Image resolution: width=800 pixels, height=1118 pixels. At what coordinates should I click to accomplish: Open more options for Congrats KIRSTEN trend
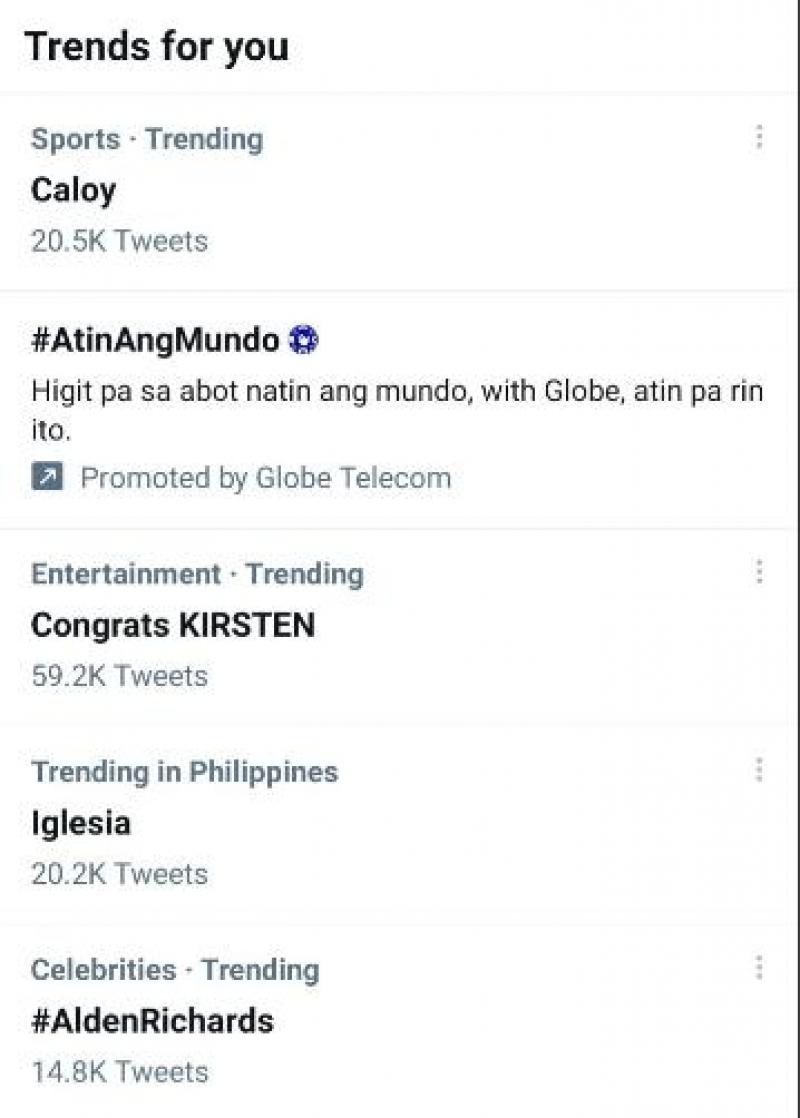[x=759, y=572]
